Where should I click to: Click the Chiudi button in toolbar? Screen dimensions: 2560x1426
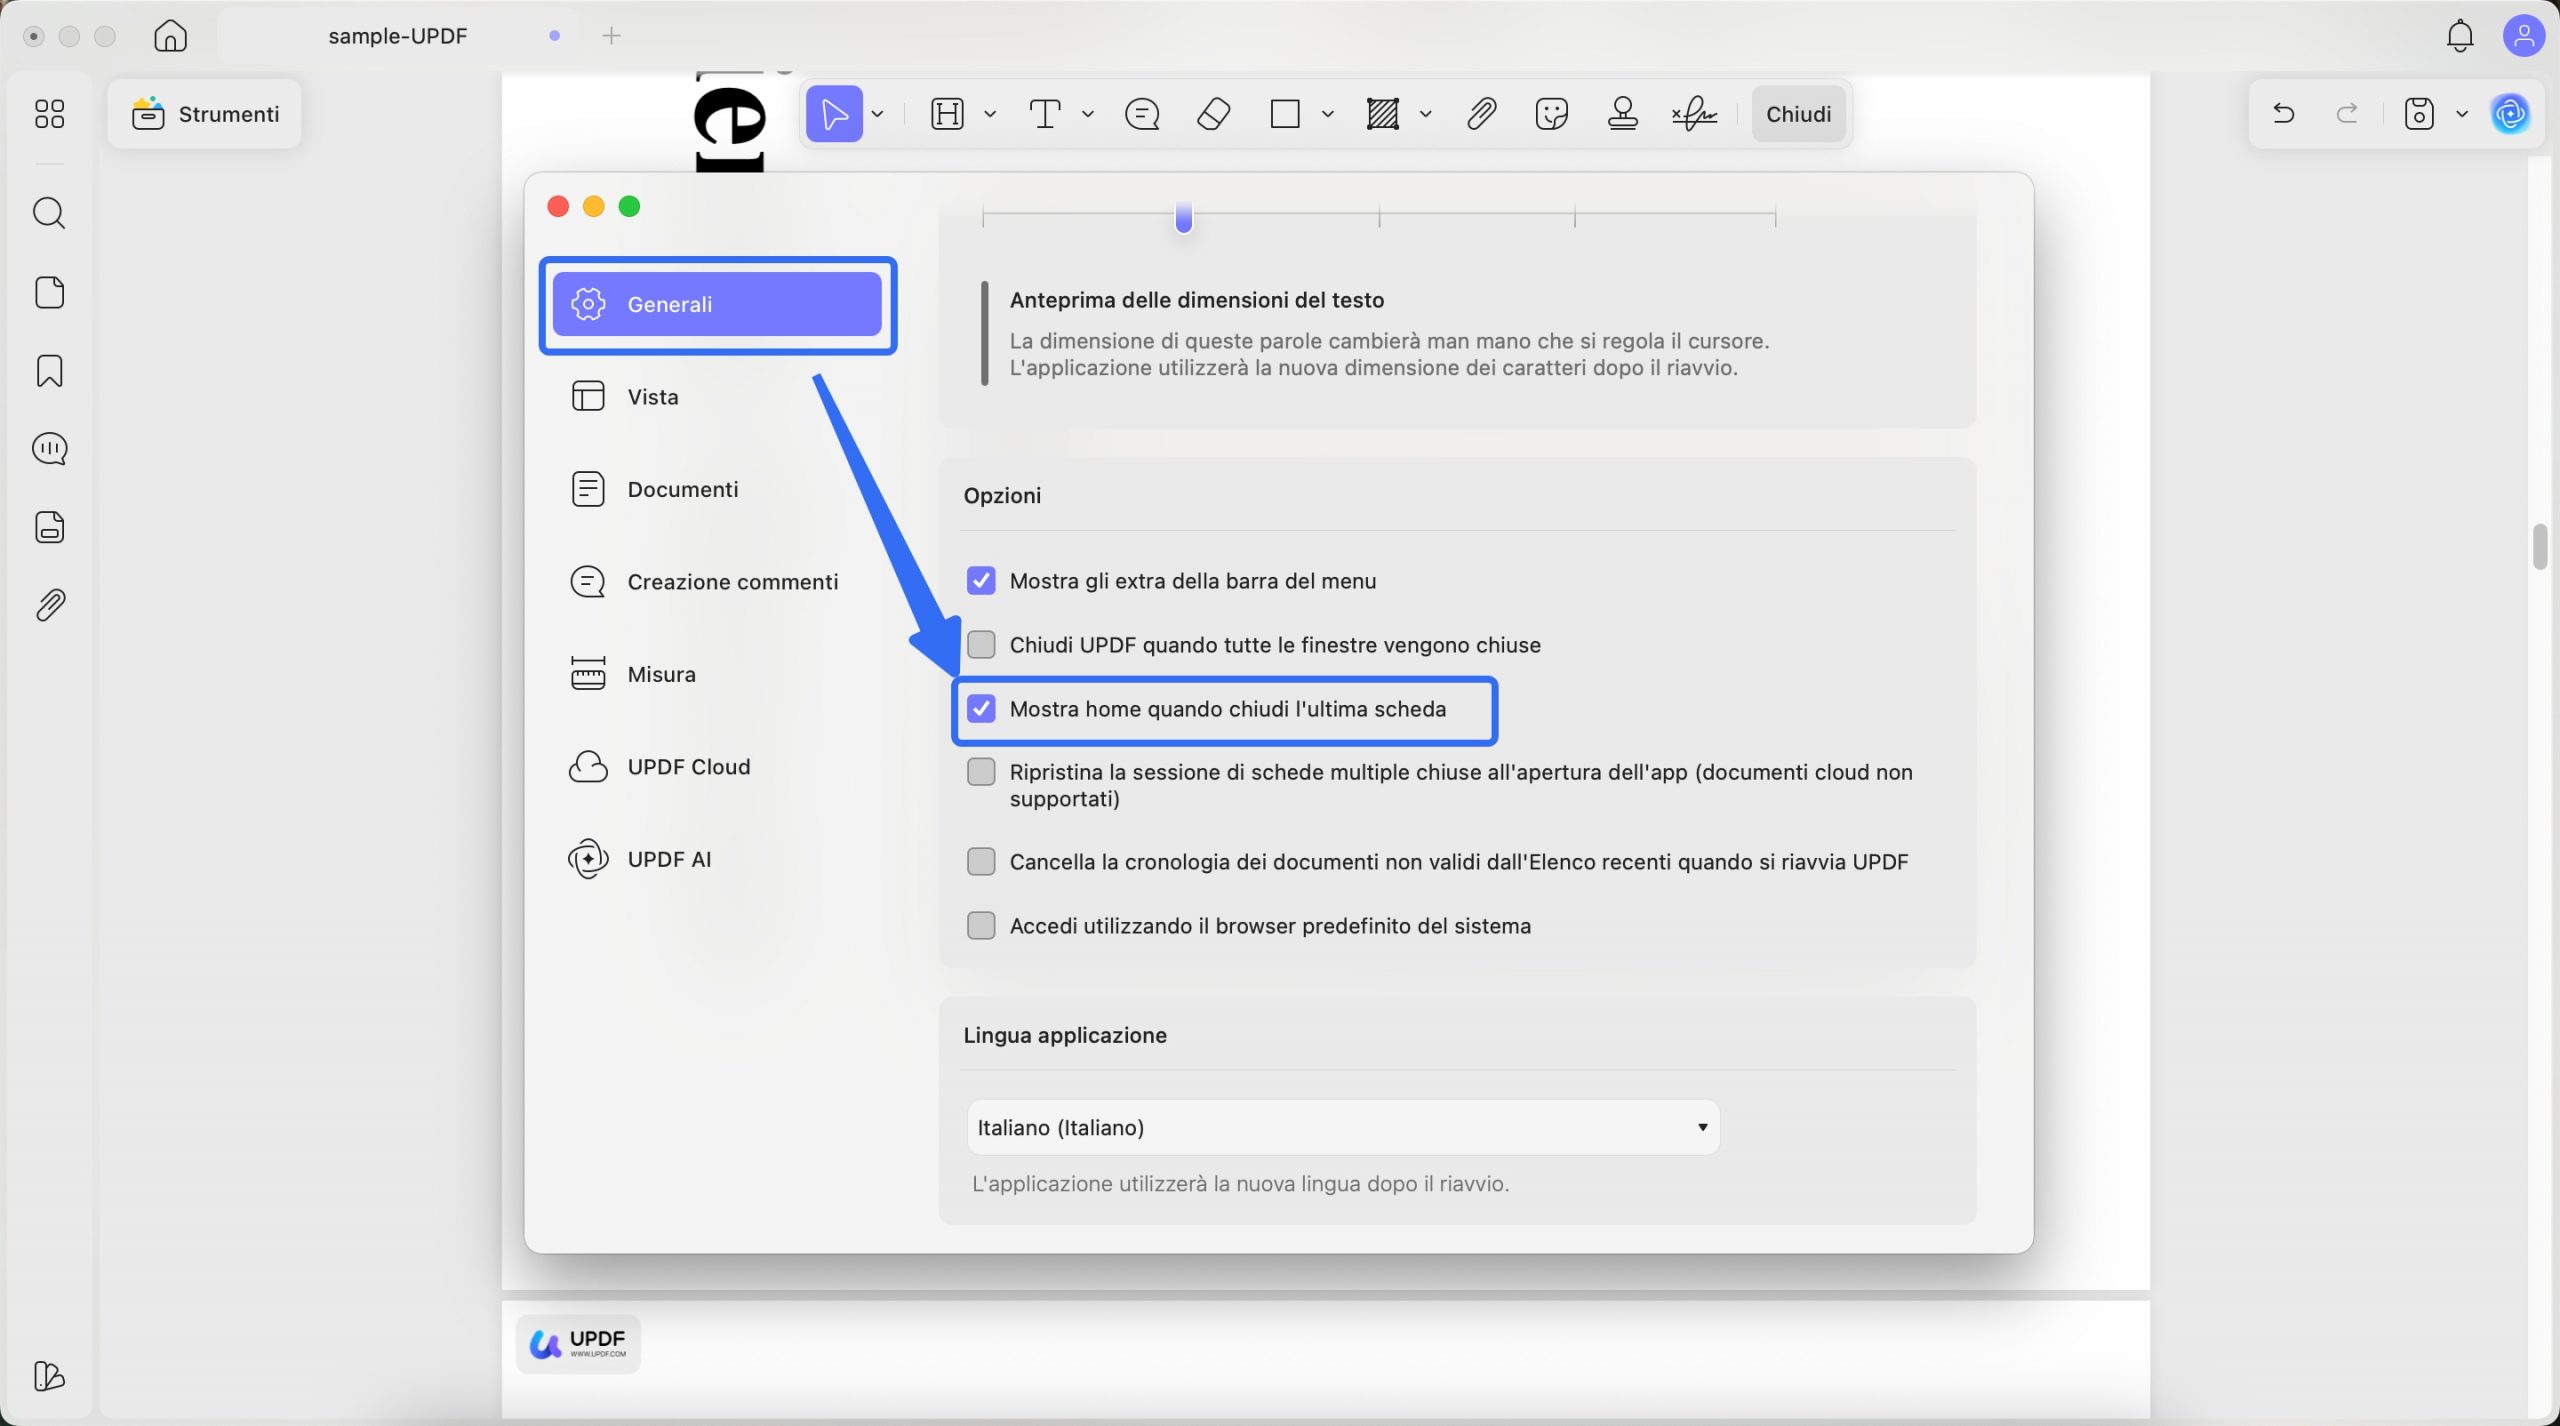1797,114
